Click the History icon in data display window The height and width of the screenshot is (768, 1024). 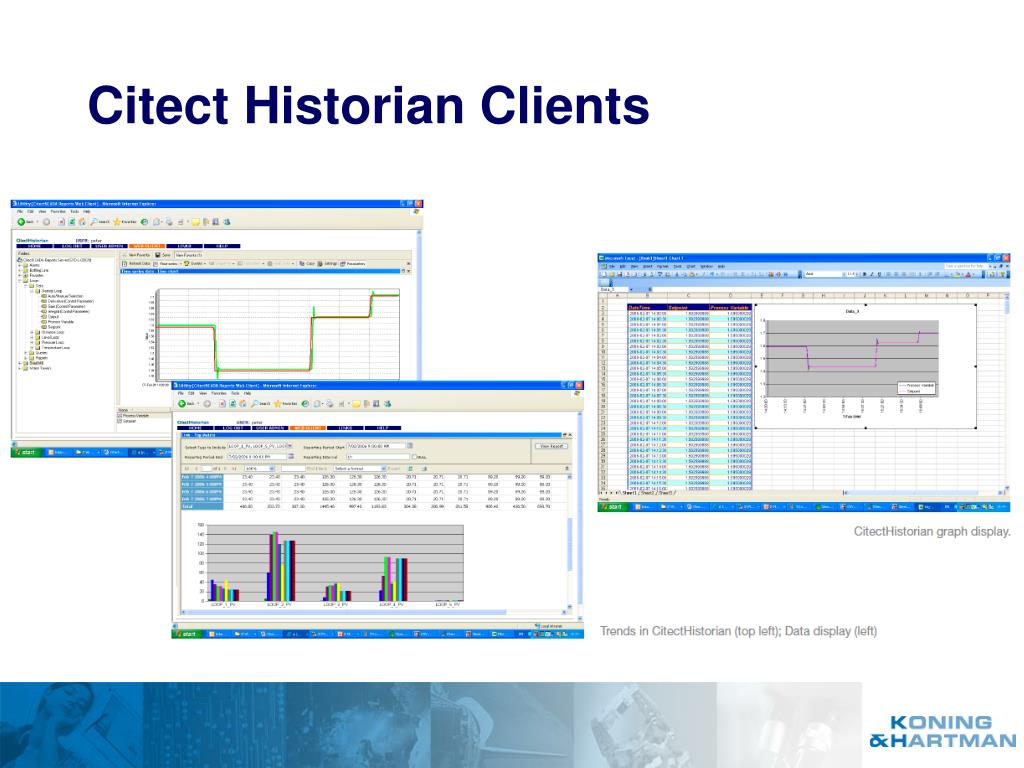[305, 404]
